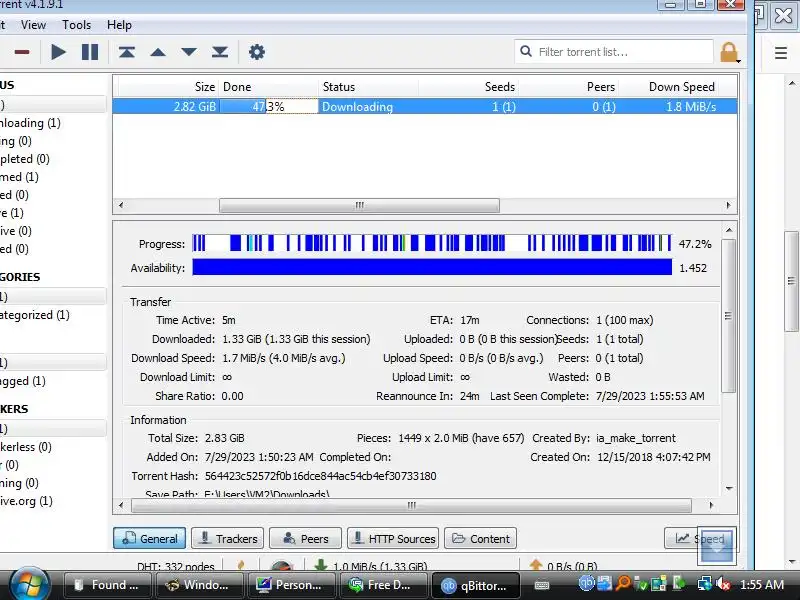Filter by Completed (0) status in sidebar
800x600 pixels.
[24, 159]
